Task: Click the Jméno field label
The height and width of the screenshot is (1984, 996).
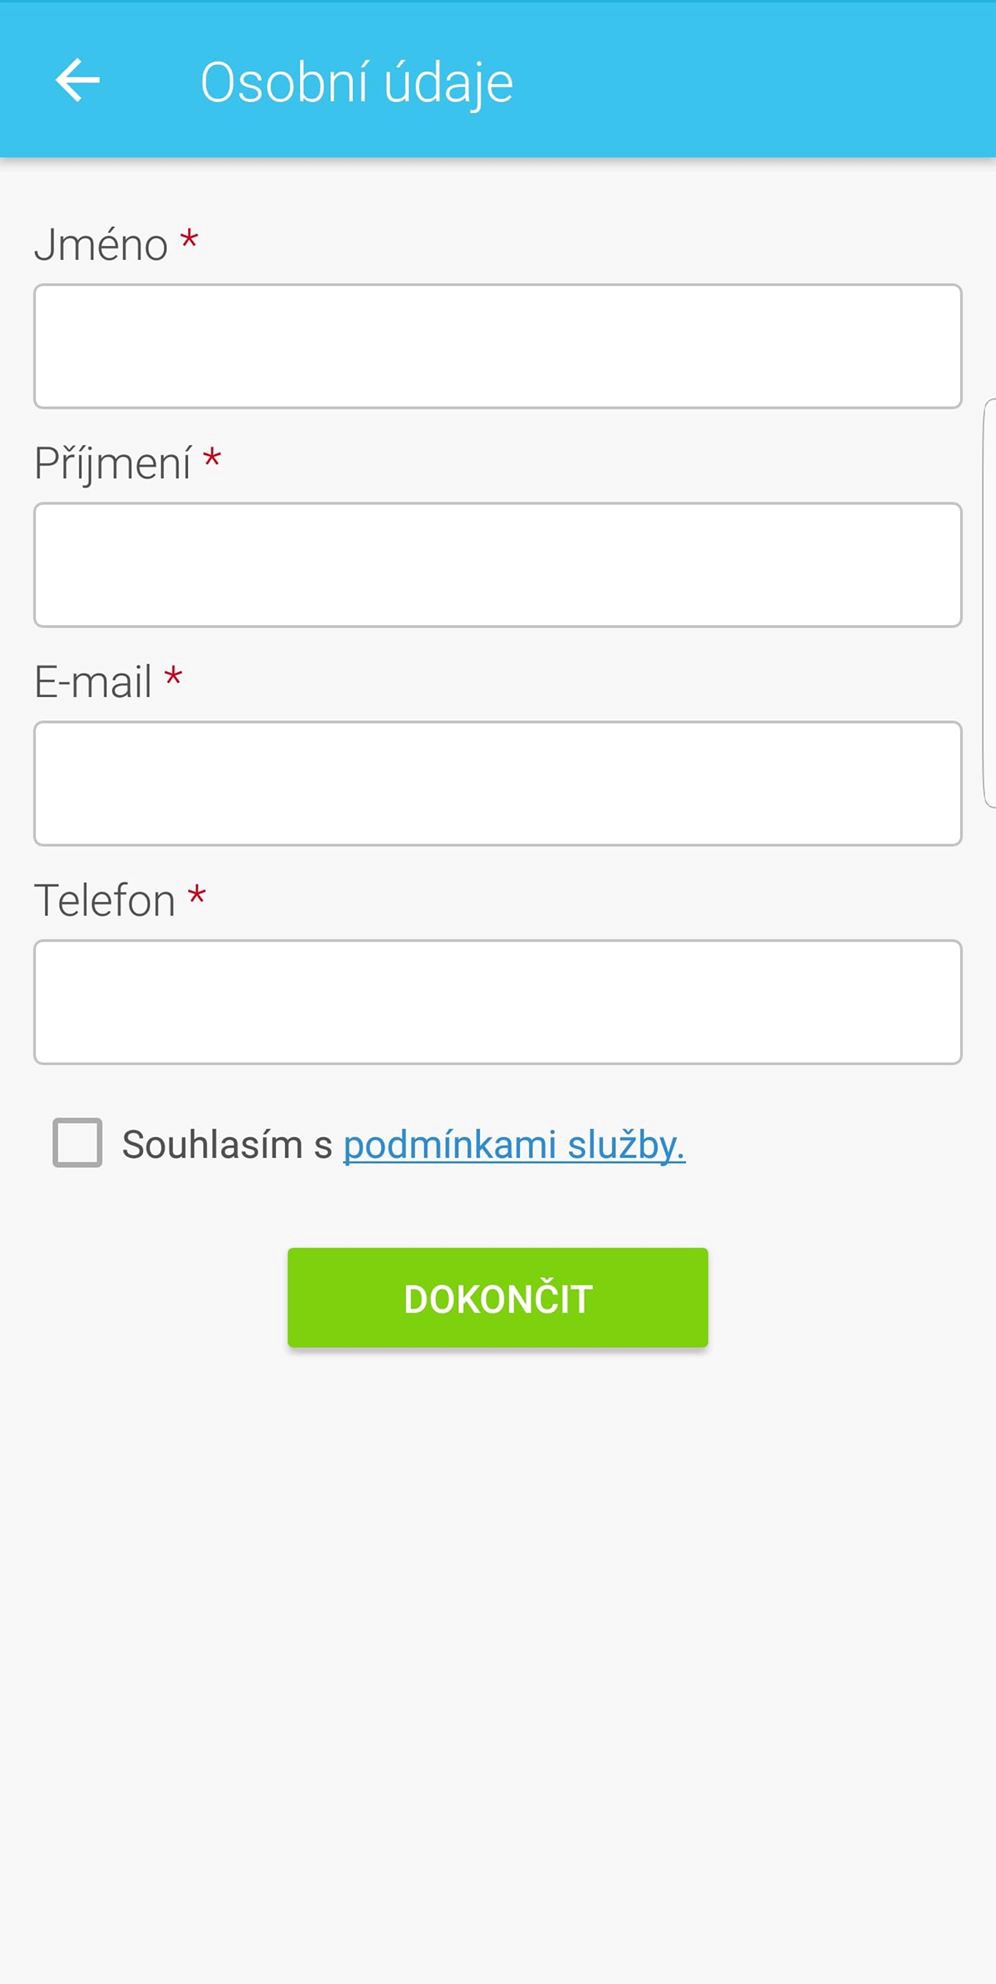Action: (101, 245)
